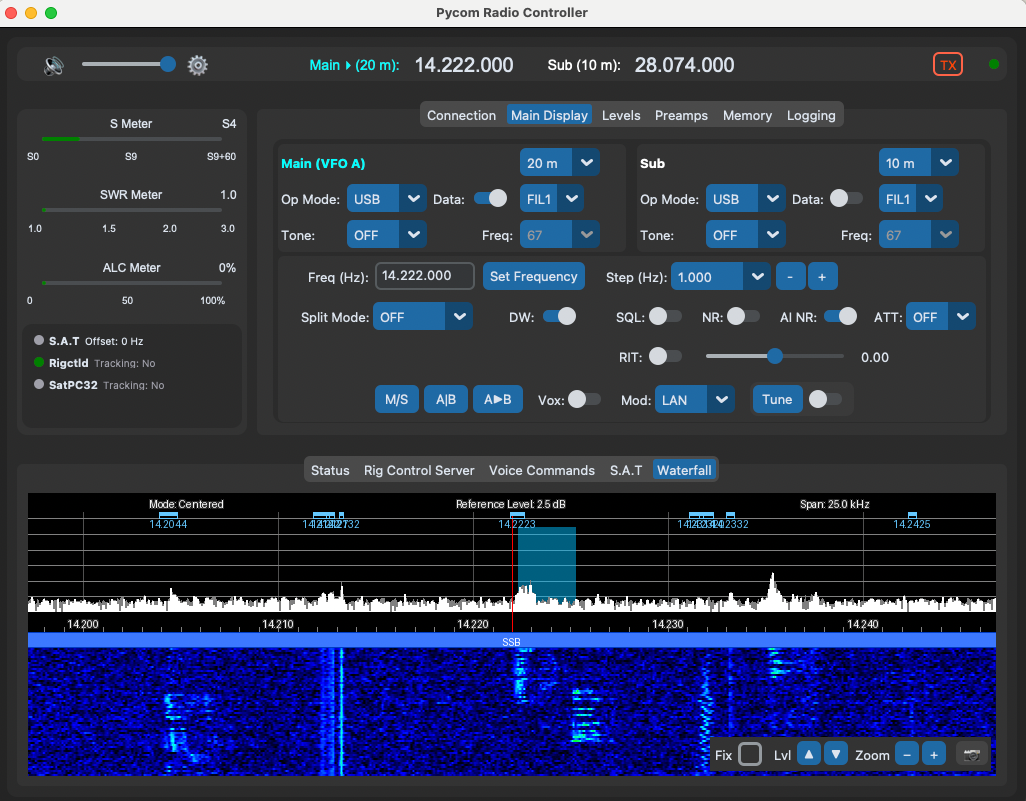
Task: Click the A▶B copy button
Action: click(498, 400)
